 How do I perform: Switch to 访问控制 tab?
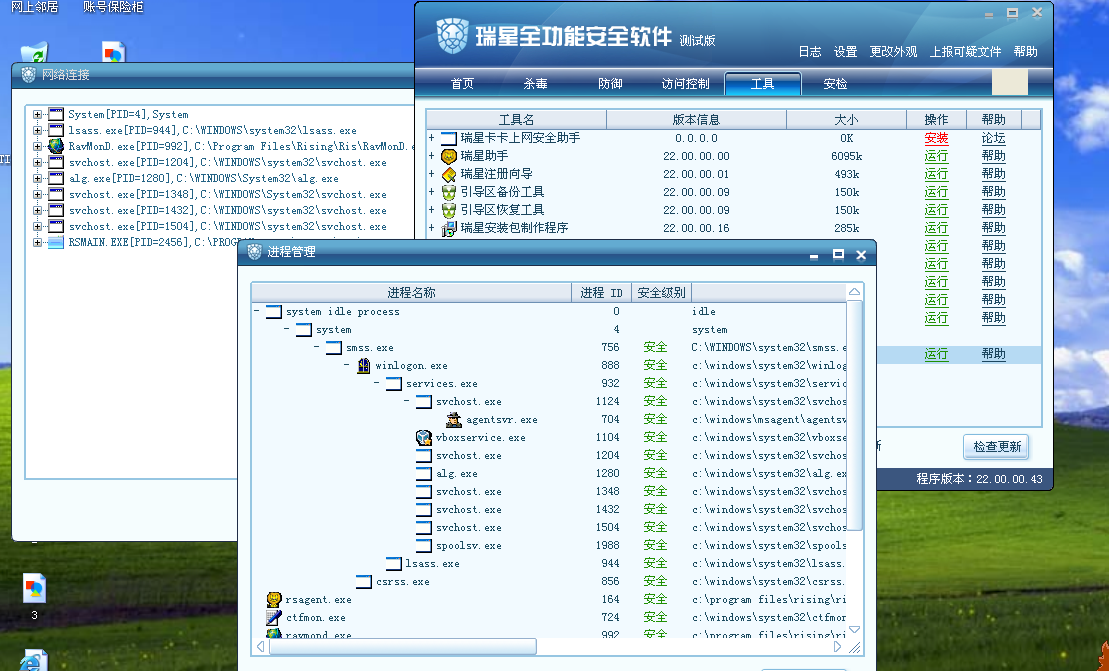685,83
